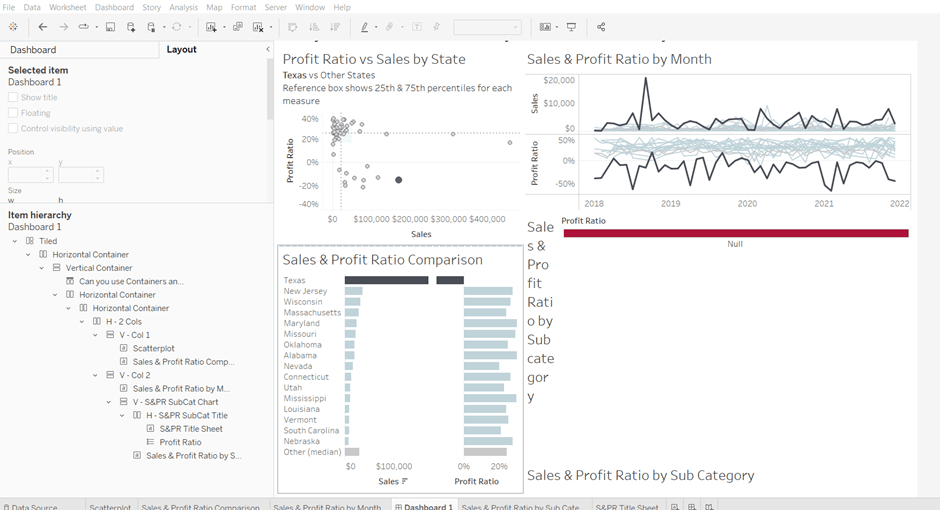Click the Highlight pen icon
Viewport: 940px width, 510px height.
click(364, 27)
